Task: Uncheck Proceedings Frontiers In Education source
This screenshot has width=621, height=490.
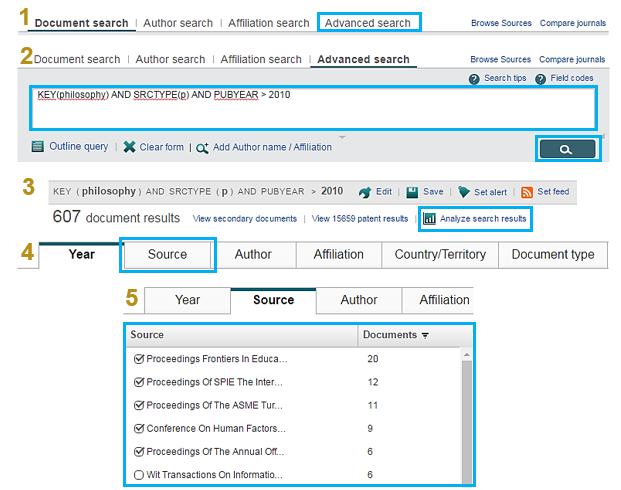Action: (139, 358)
